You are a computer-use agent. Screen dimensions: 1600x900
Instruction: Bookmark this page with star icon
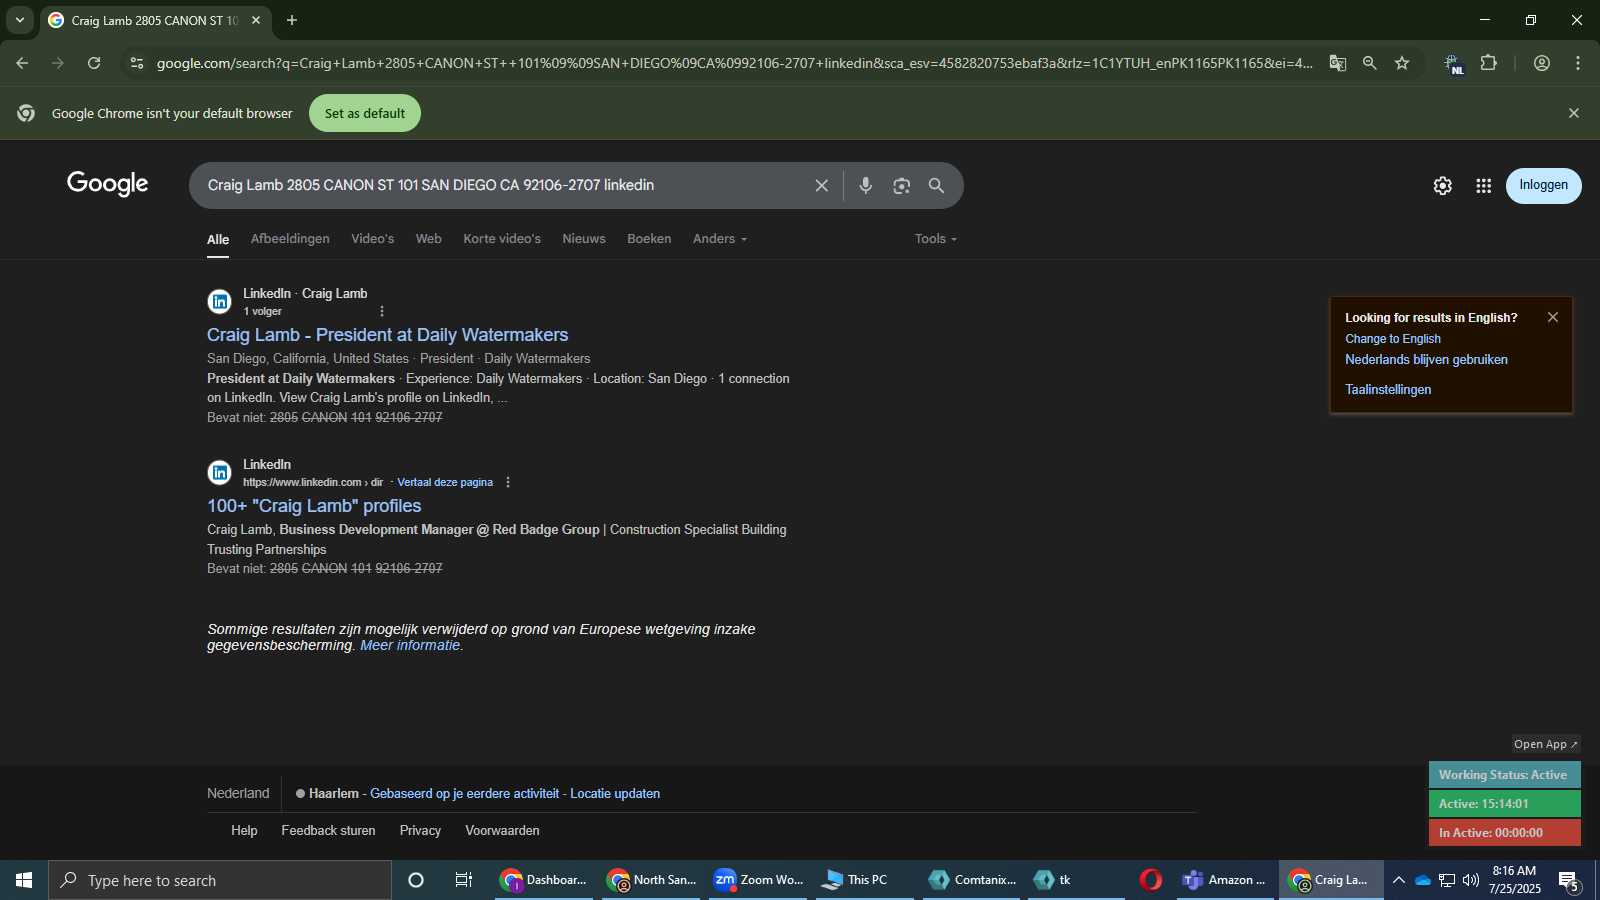click(1402, 63)
